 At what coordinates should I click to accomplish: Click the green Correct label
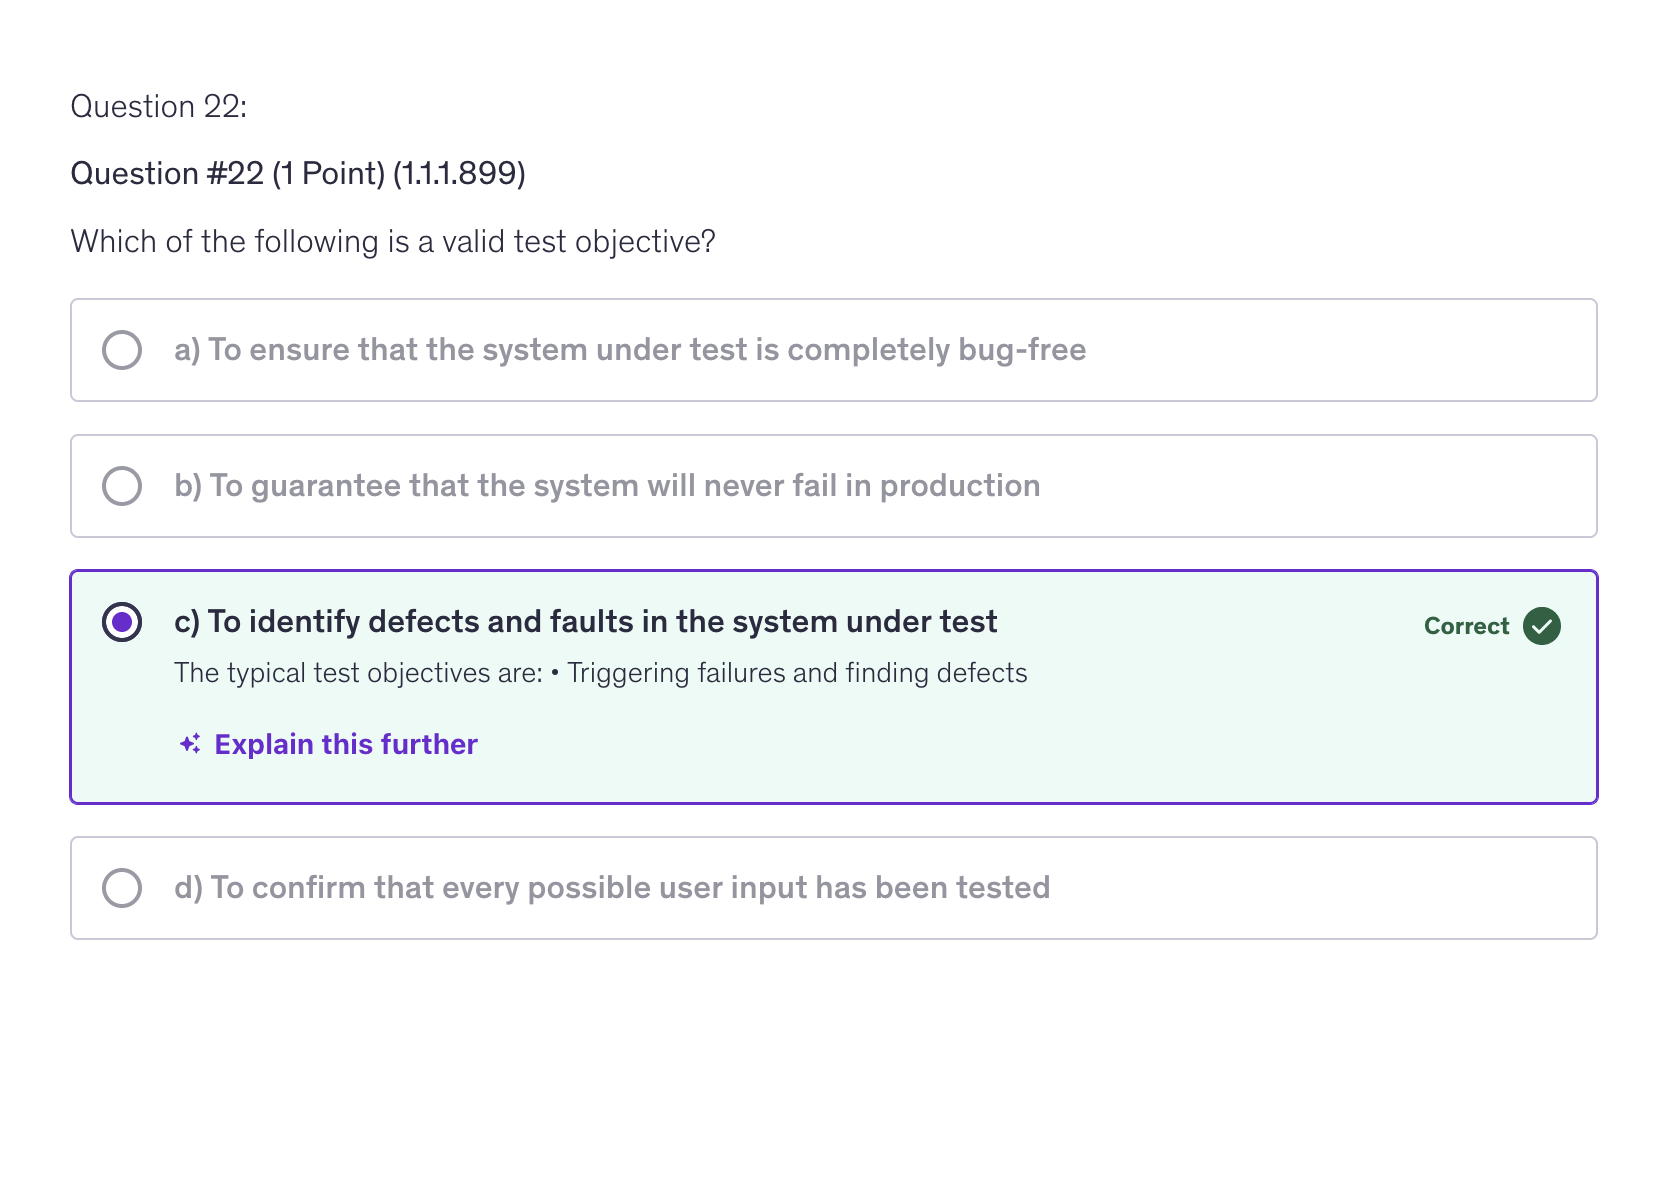(1466, 626)
